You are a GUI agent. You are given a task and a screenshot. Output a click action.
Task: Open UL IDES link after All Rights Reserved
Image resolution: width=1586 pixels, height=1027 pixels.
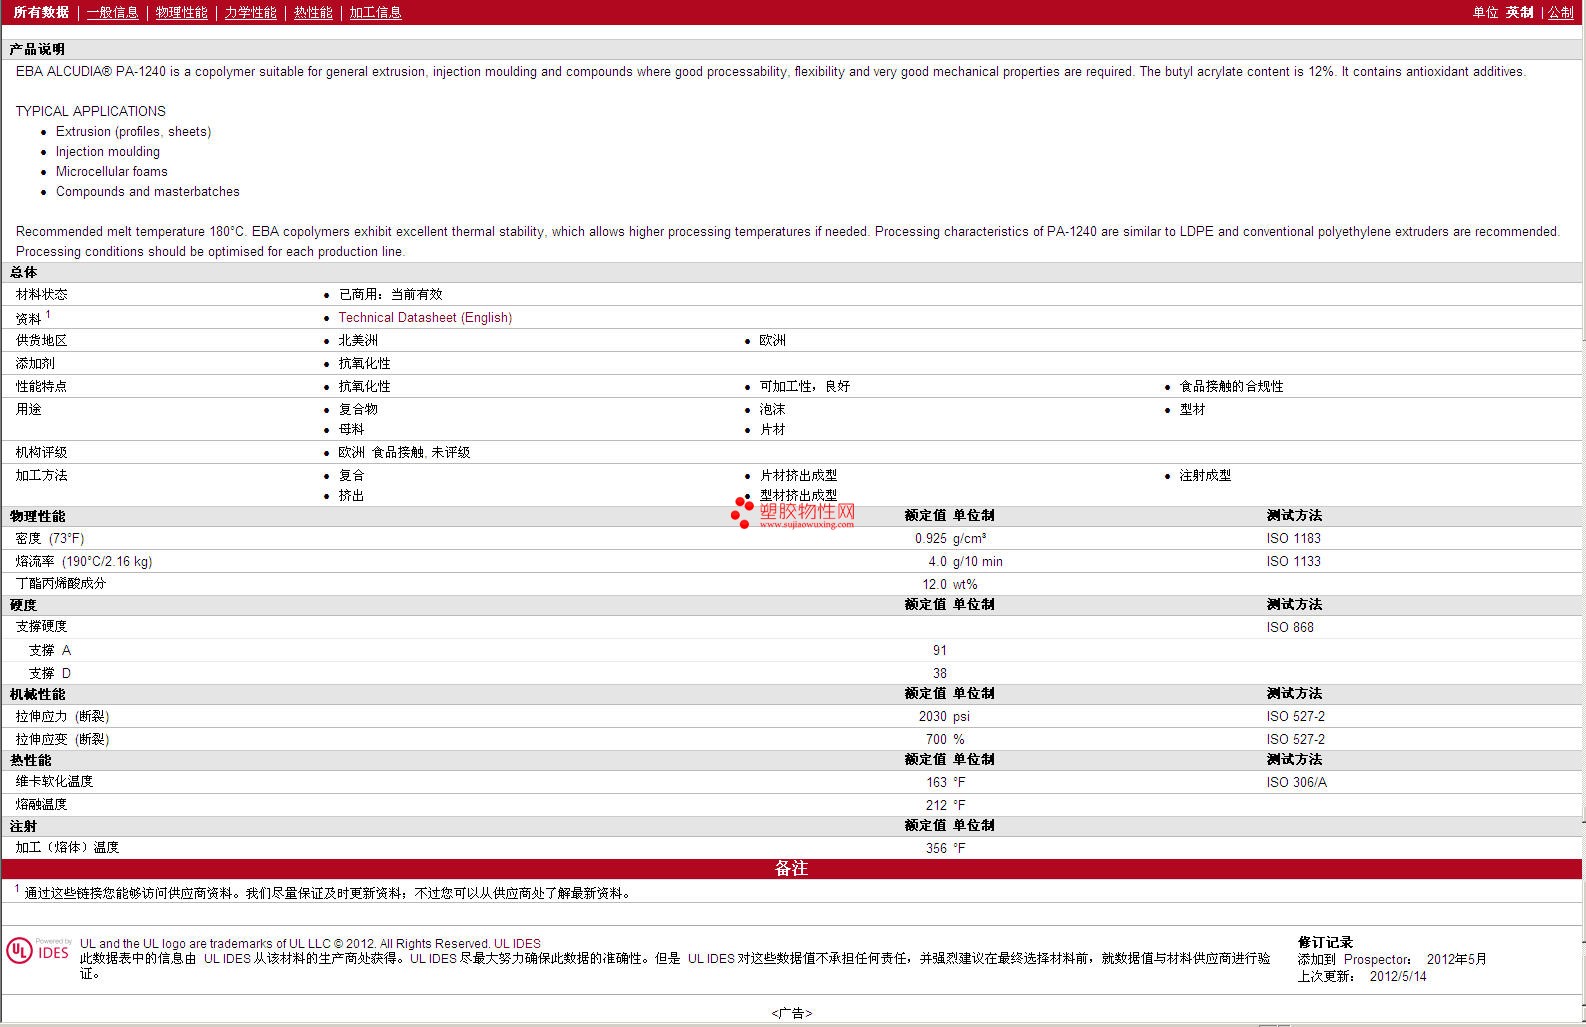pyautogui.click(x=517, y=943)
